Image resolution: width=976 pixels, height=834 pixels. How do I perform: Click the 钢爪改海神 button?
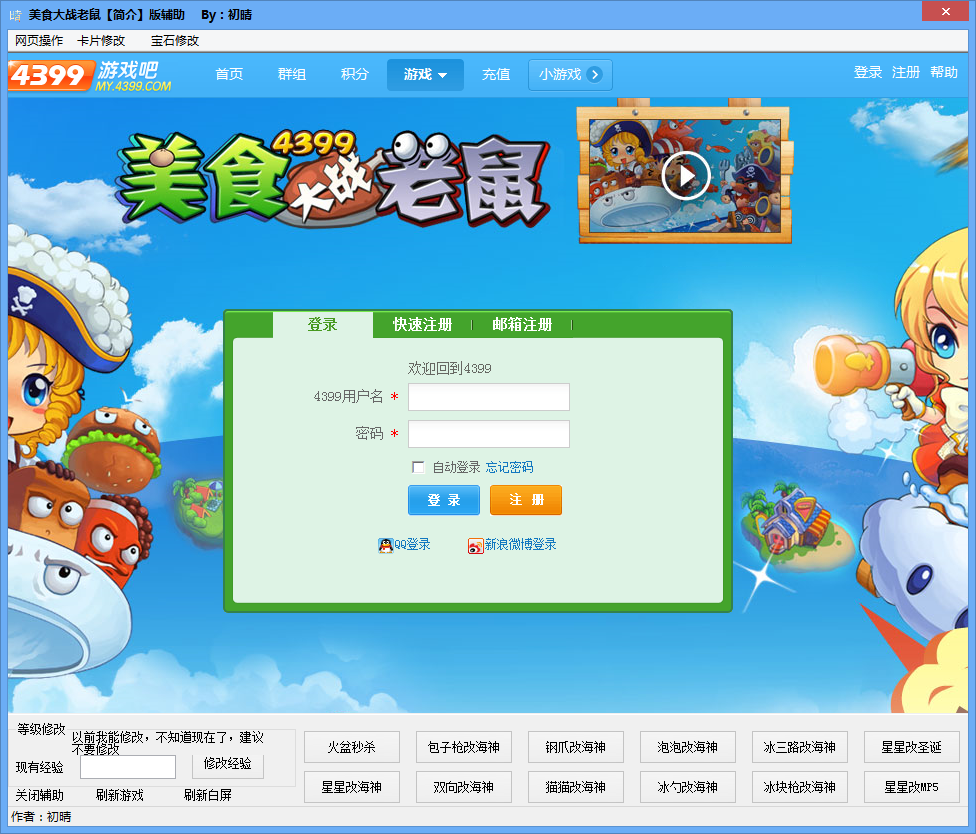[576, 747]
